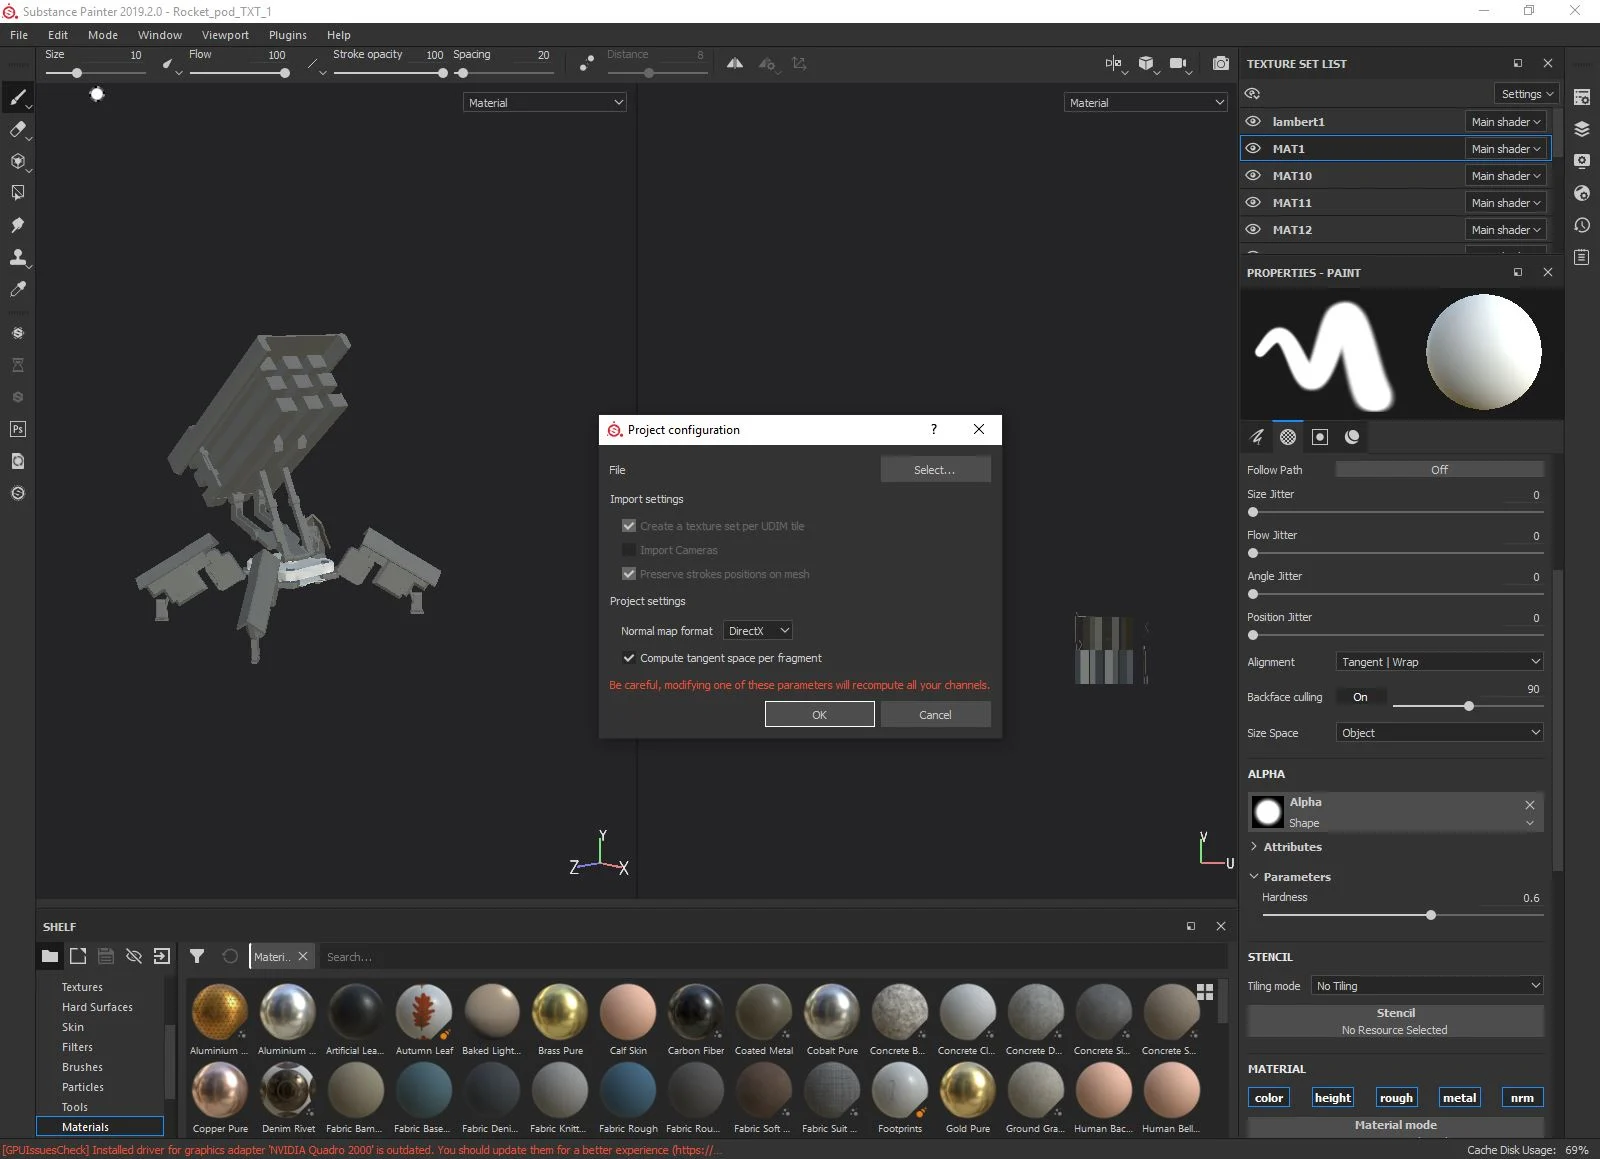Toggle the color material channel
Viewport: 1600px width, 1159px height.
click(1269, 1097)
